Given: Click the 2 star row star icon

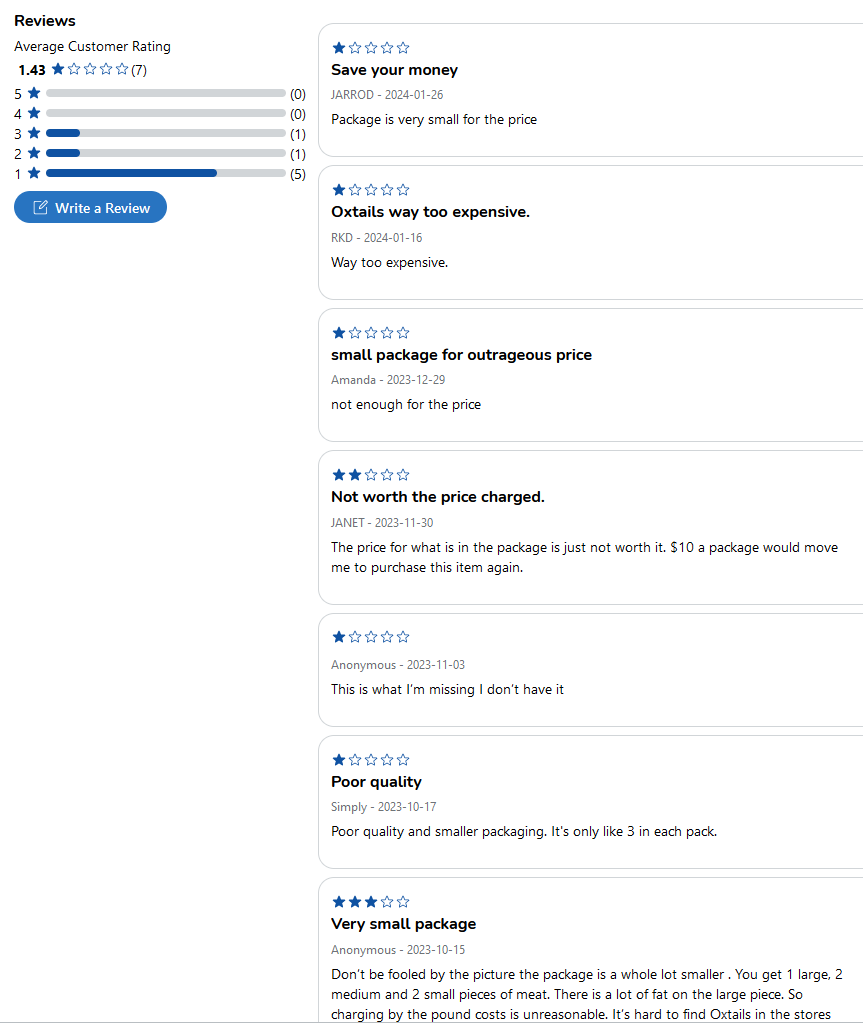Looking at the screenshot, I should pyautogui.click(x=35, y=153).
